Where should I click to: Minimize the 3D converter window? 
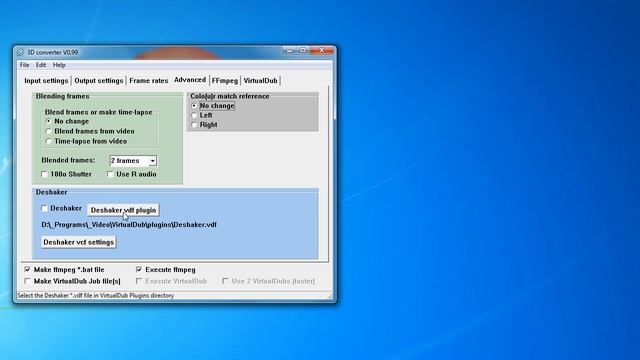click(289, 51)
